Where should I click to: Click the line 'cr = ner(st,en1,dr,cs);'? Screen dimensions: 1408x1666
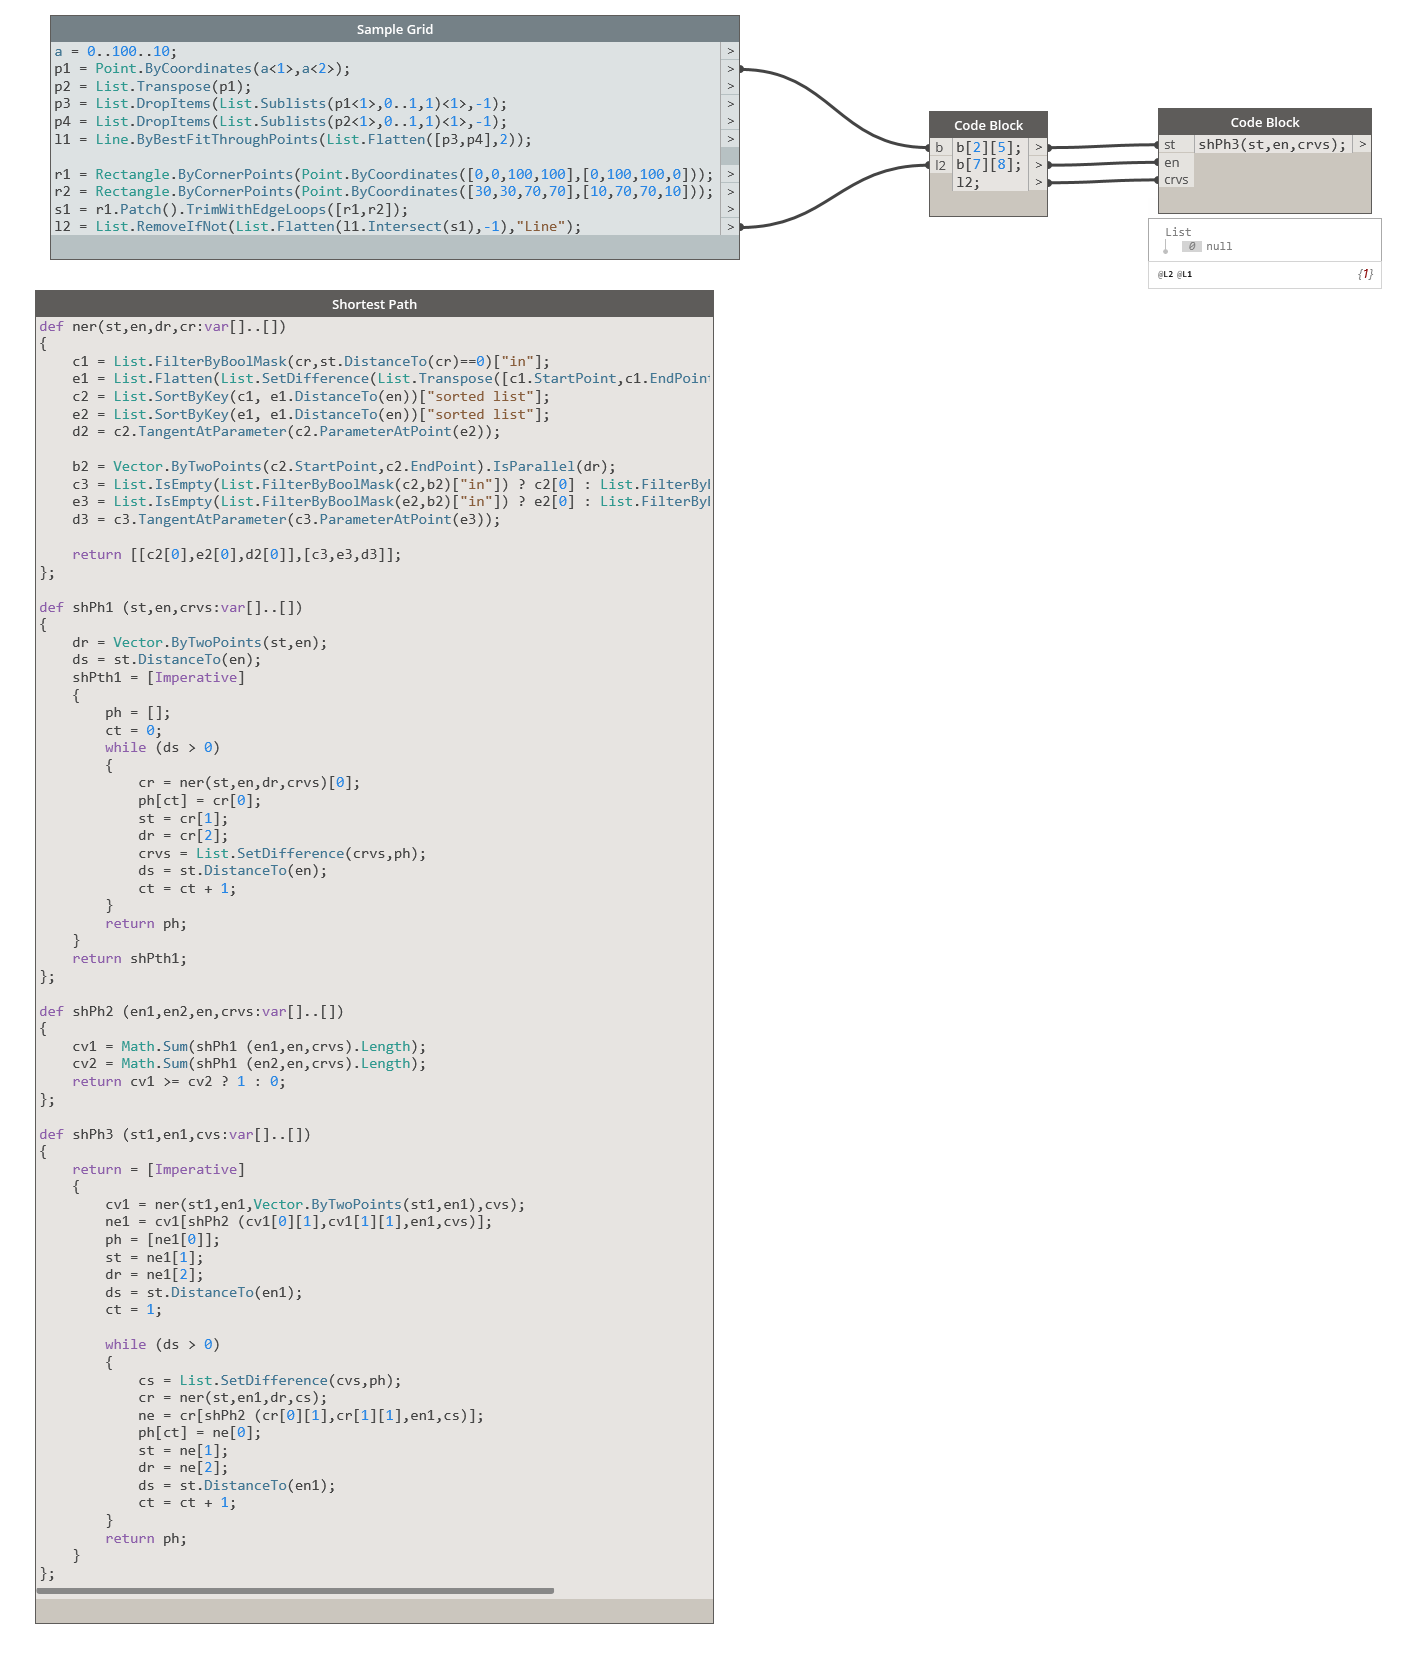pos(233,1398)
